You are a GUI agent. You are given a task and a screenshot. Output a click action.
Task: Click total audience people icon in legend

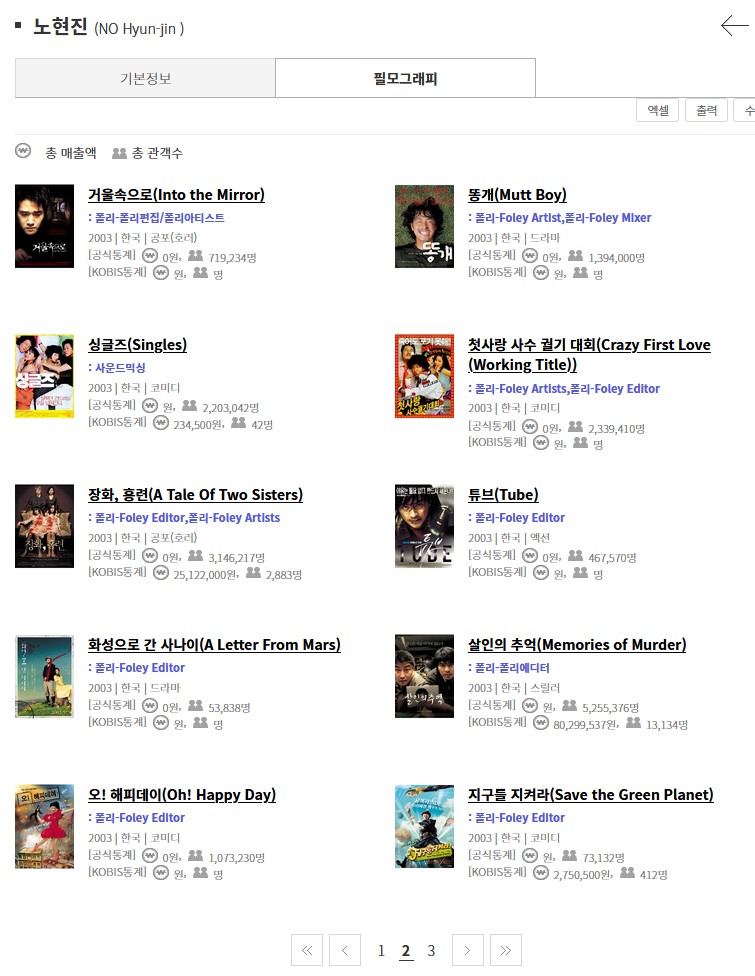click(x=119, y=153)
